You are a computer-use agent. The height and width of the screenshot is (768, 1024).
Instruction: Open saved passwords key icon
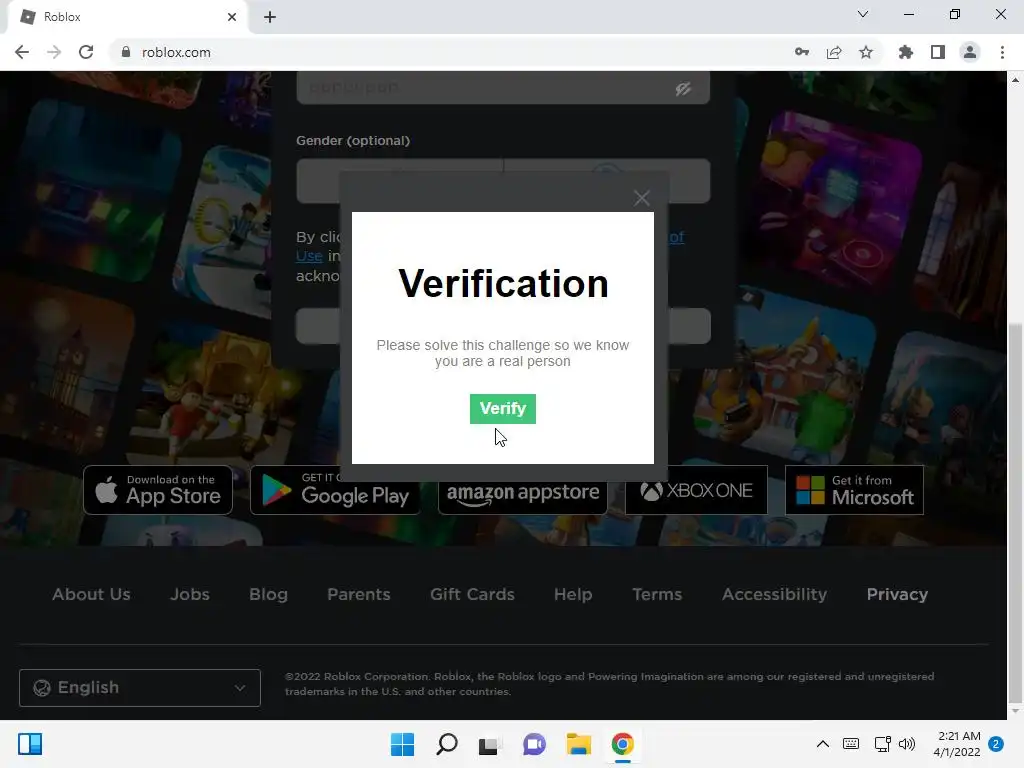802,52
